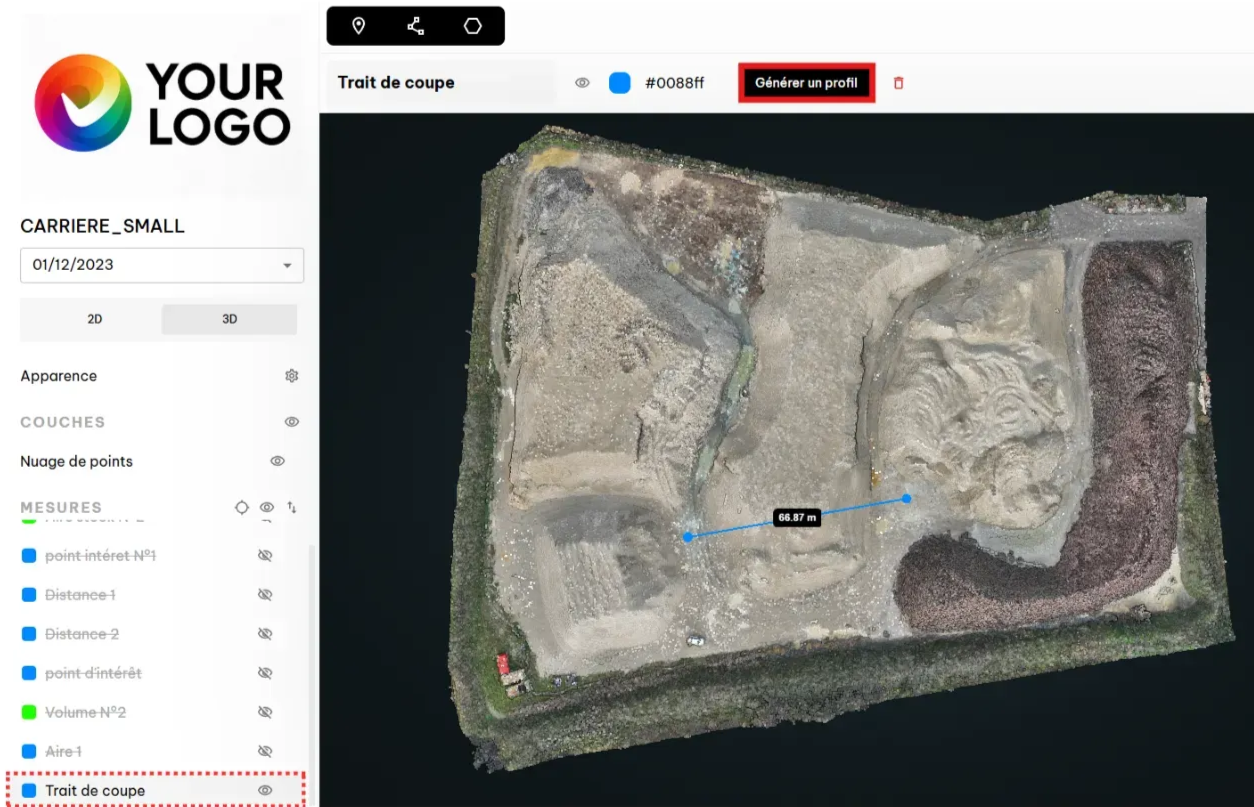Show the Volume N°2 measure

265,712
